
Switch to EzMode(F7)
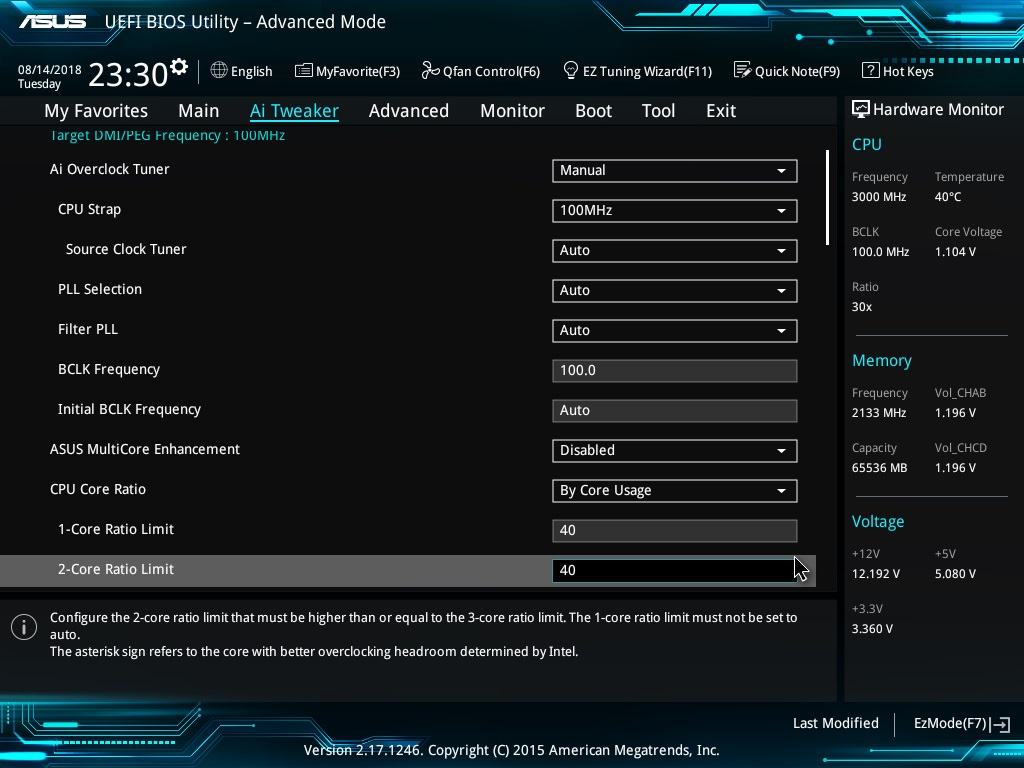click(x=950, y=724)
